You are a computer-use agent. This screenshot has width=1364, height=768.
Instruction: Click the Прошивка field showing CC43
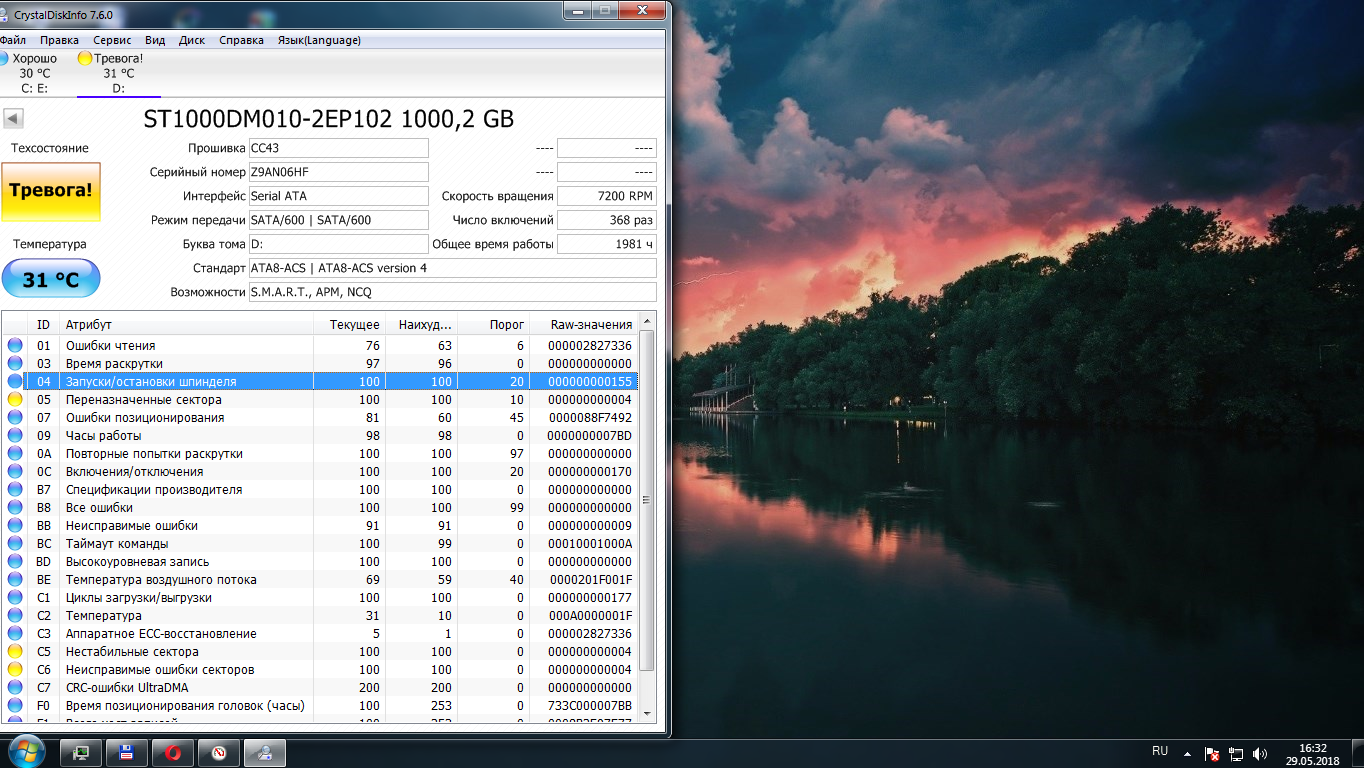(338, 148)
